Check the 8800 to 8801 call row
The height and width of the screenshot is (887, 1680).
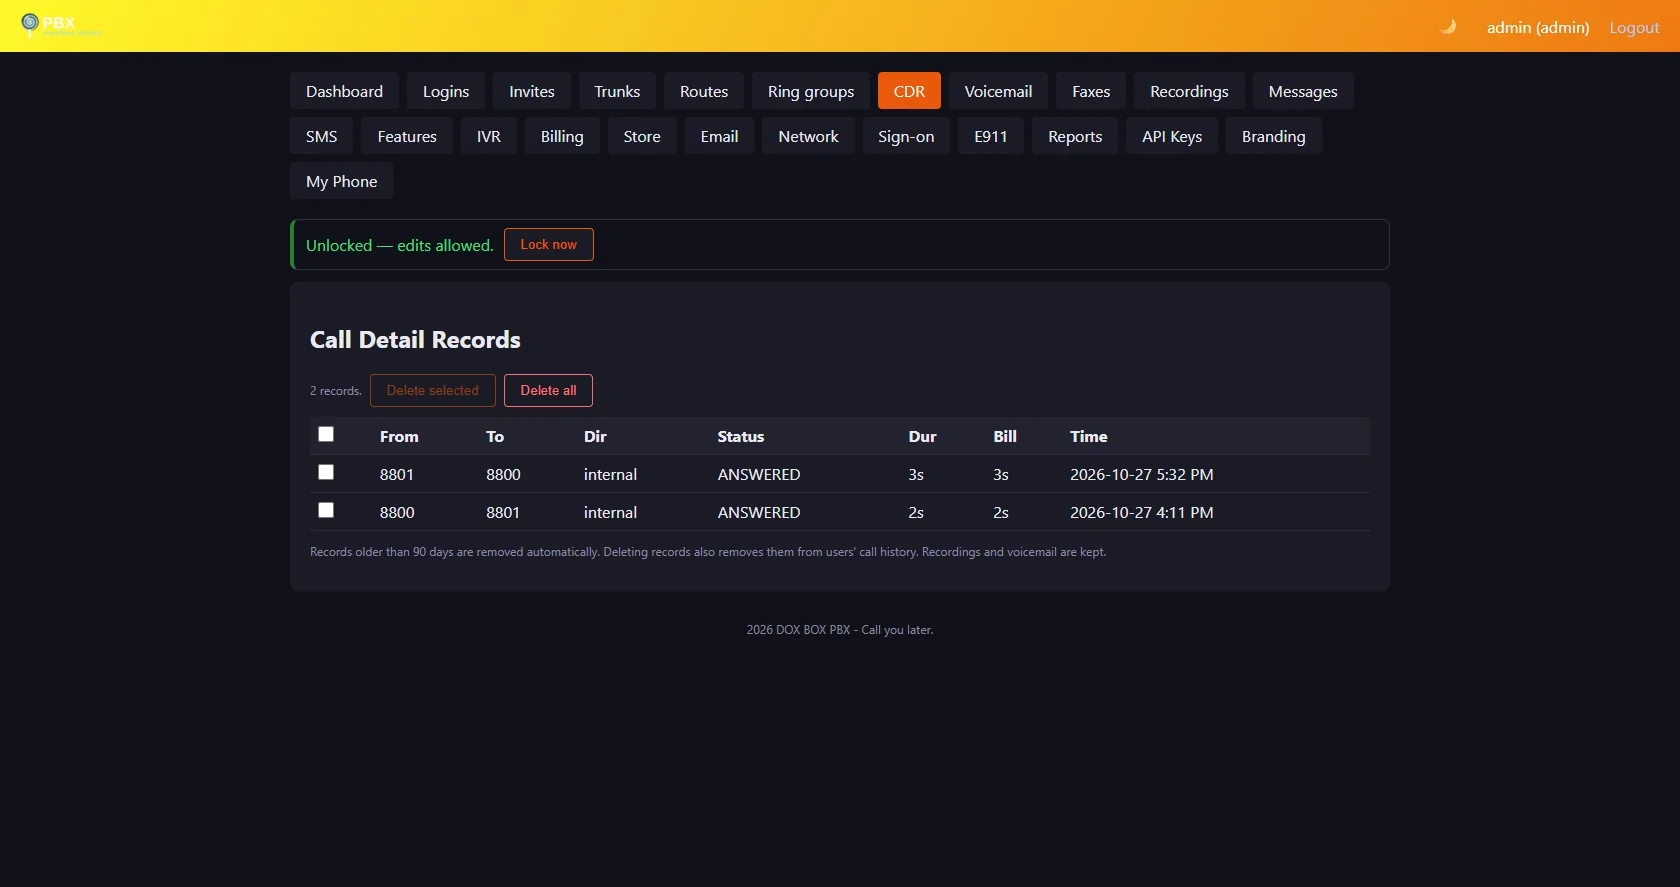(x=326, y=510)
